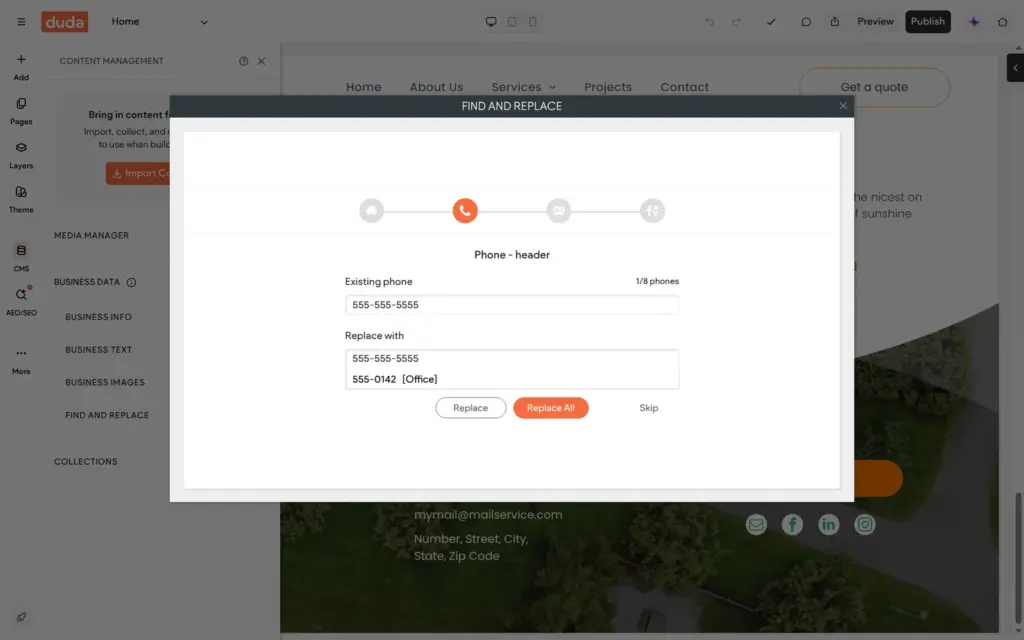Image resolution: width=1024 pixels, height=640 pixels.
Task: Click the 1/8 phones counter text
Action: (657, 281)
